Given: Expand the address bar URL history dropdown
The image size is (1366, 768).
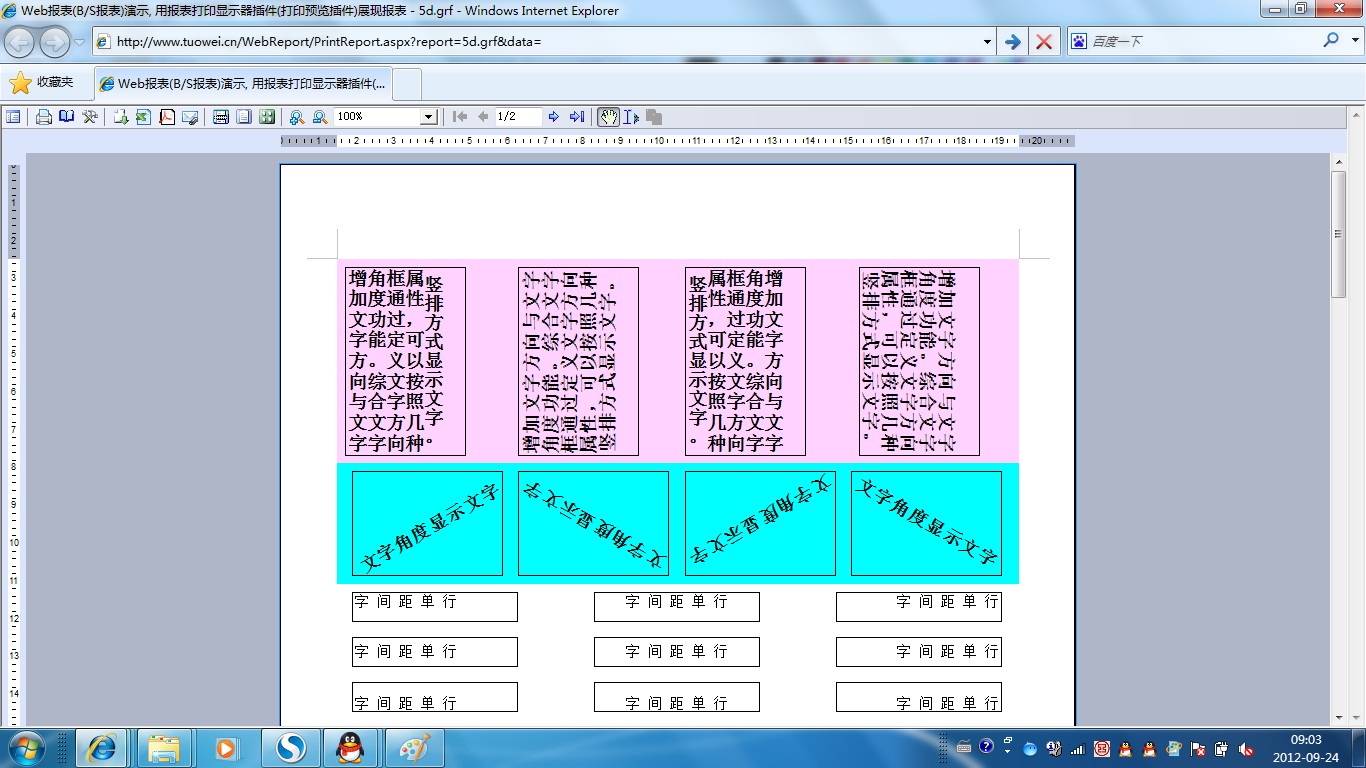Looking at the screenshot, I should (987, 42).
